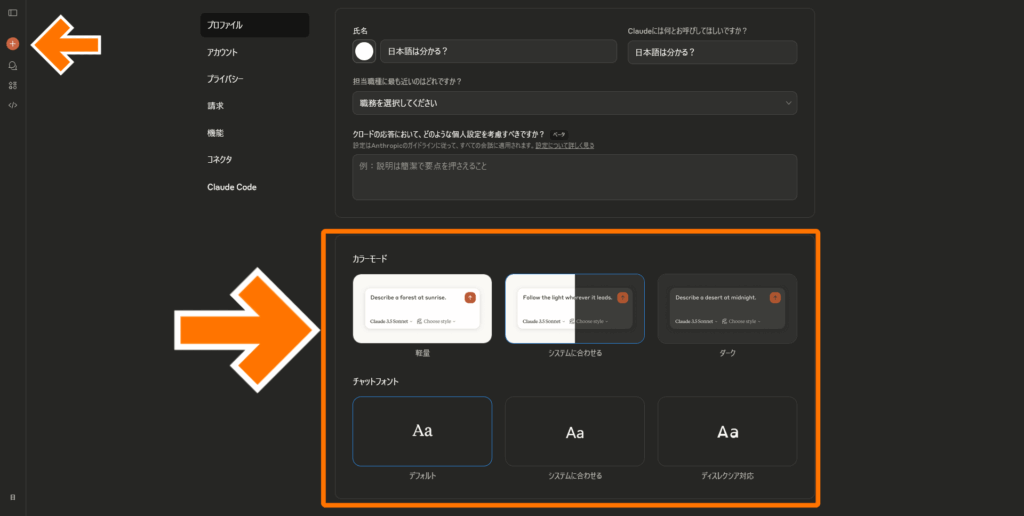This screenshot has width=1024, height=516.
Task: Click the ベータ badge
Action: click(559, 135)
